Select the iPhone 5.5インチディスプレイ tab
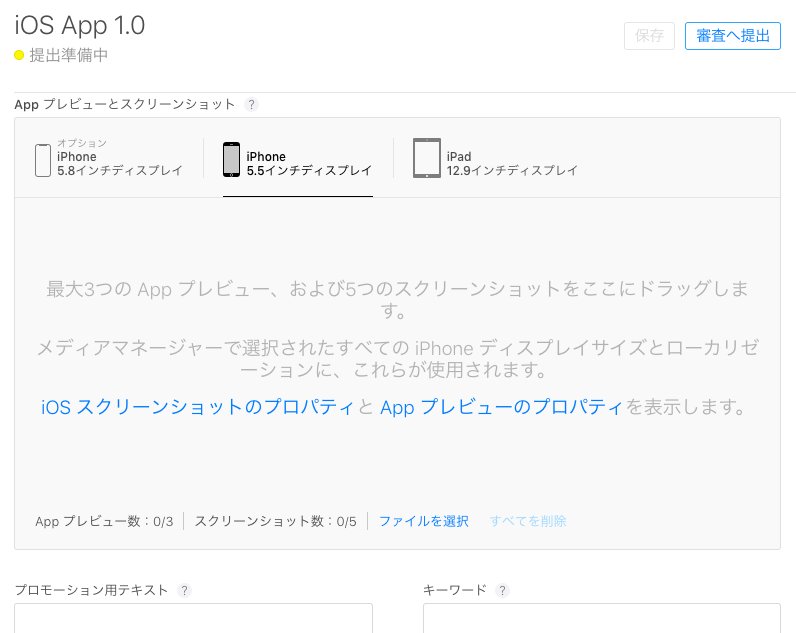Viewport: 796px width, 633px height. [x=298, y=159]
